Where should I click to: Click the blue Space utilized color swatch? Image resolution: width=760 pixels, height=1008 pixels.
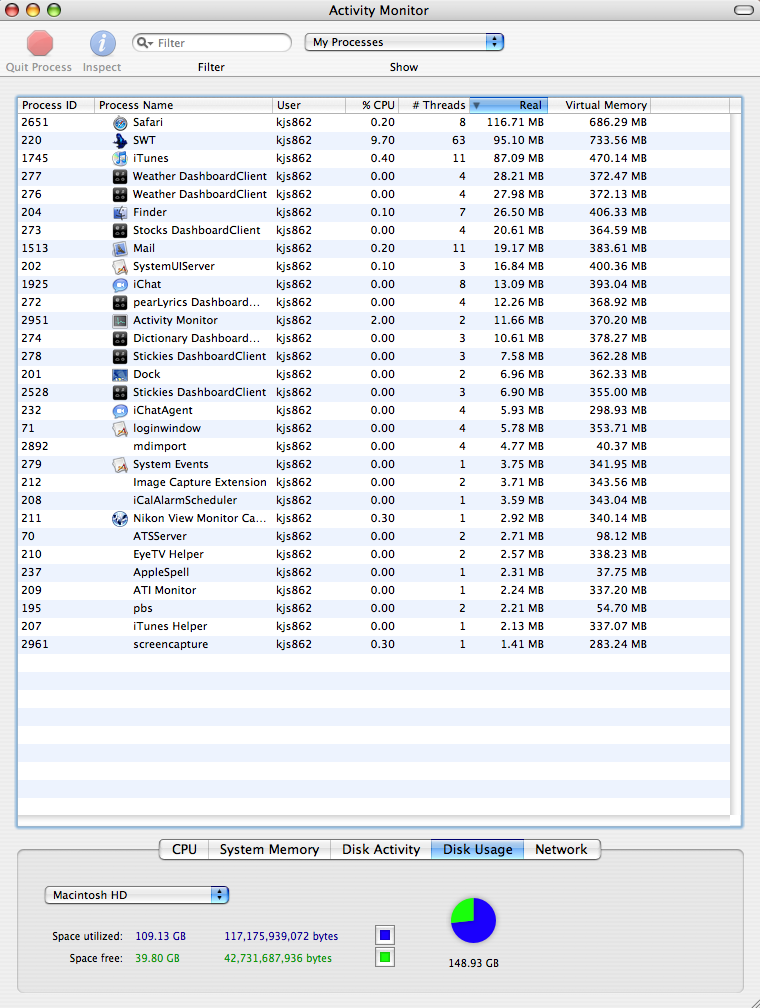tap(385, 935)
